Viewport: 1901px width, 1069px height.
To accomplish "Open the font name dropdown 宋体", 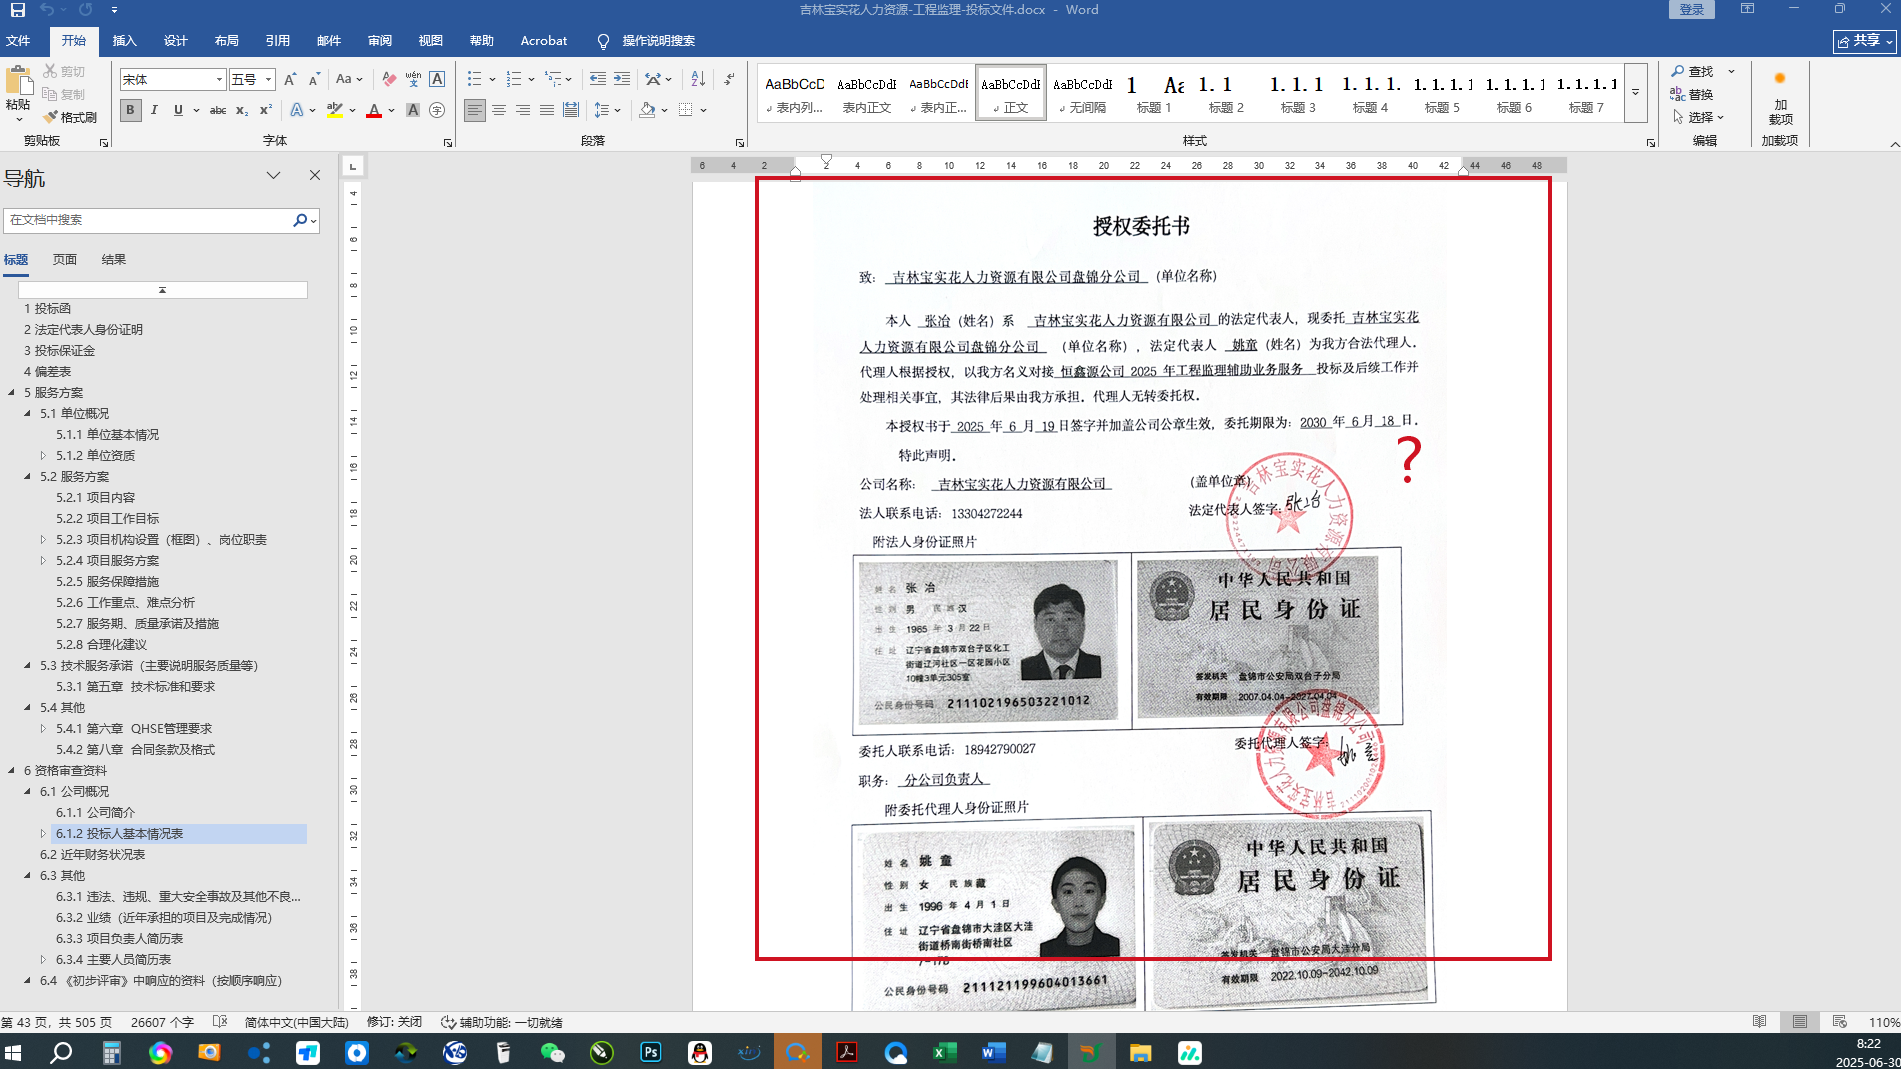I will [218, 79].
